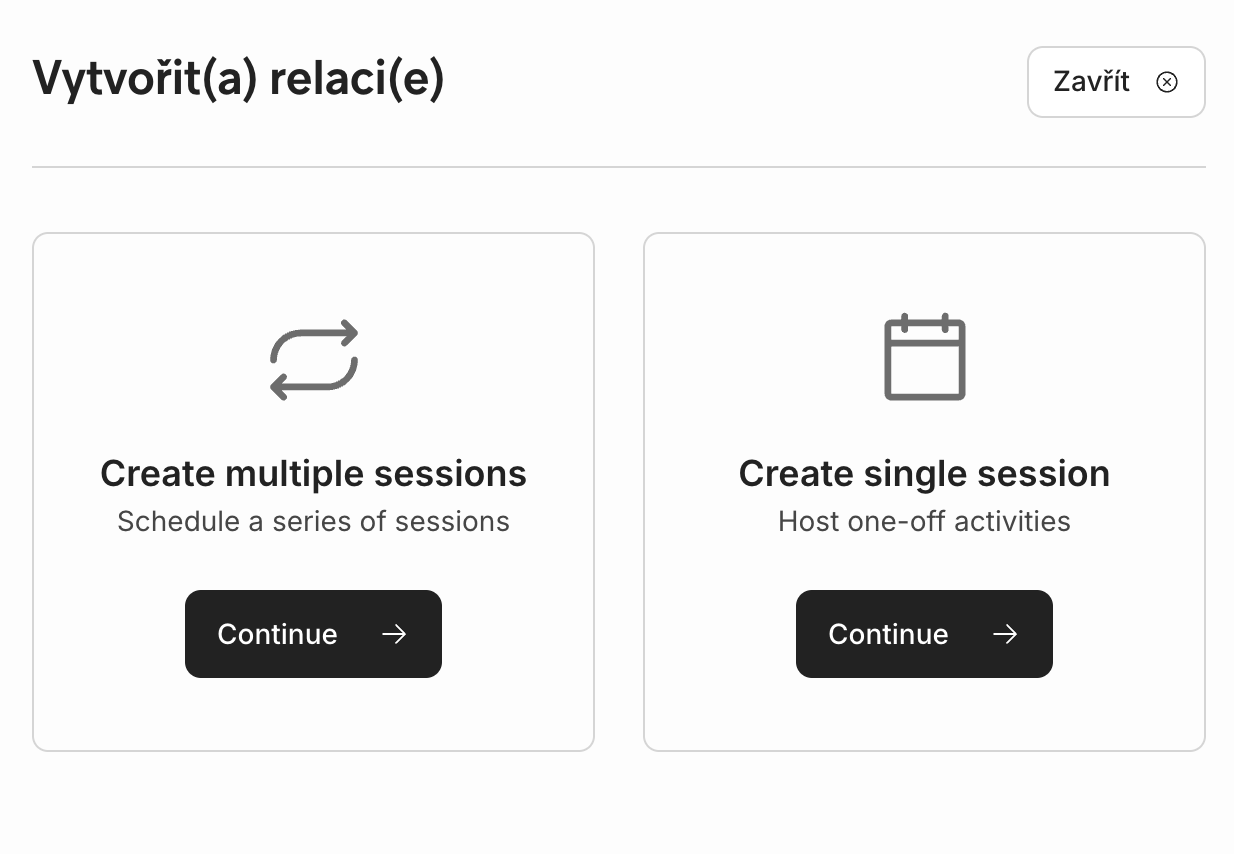1234x854 pixels.
Task: Continue with creating a single session
Action: coord(924,634)
